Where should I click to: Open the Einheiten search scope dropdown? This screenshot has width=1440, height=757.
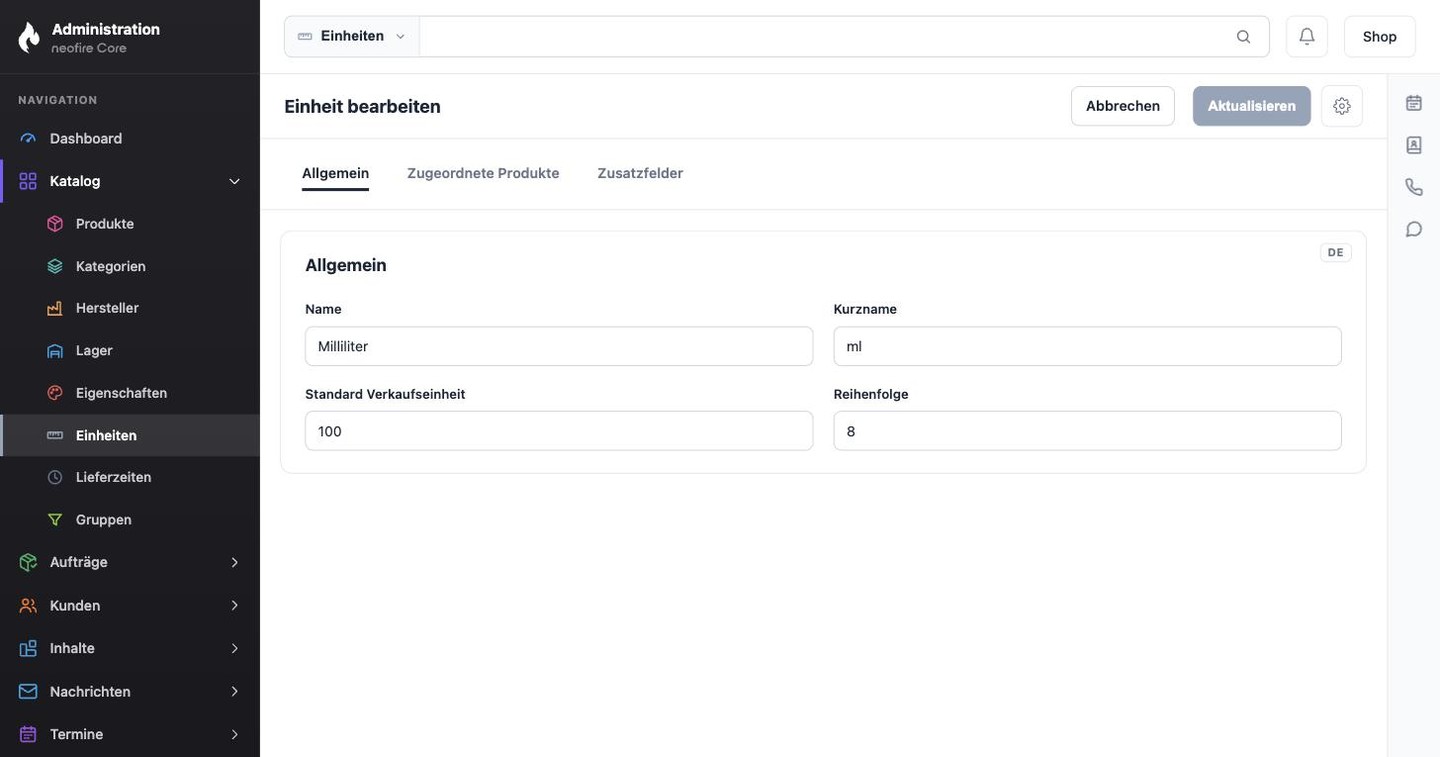[x=352, y=36]
